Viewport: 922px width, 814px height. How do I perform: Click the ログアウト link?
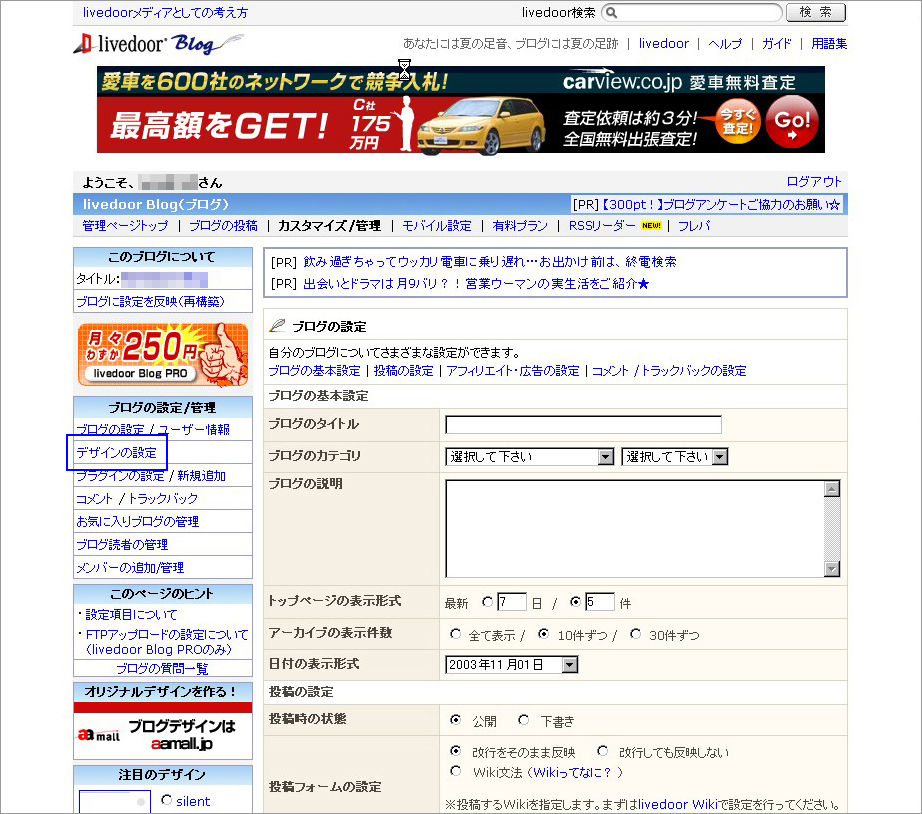pos(814,182)
